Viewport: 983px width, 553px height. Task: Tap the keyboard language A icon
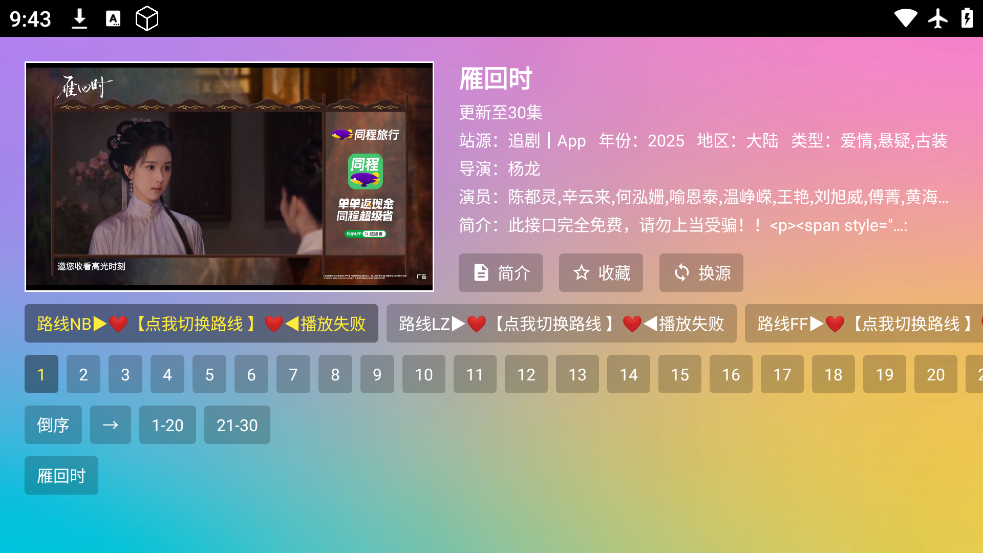113,19
